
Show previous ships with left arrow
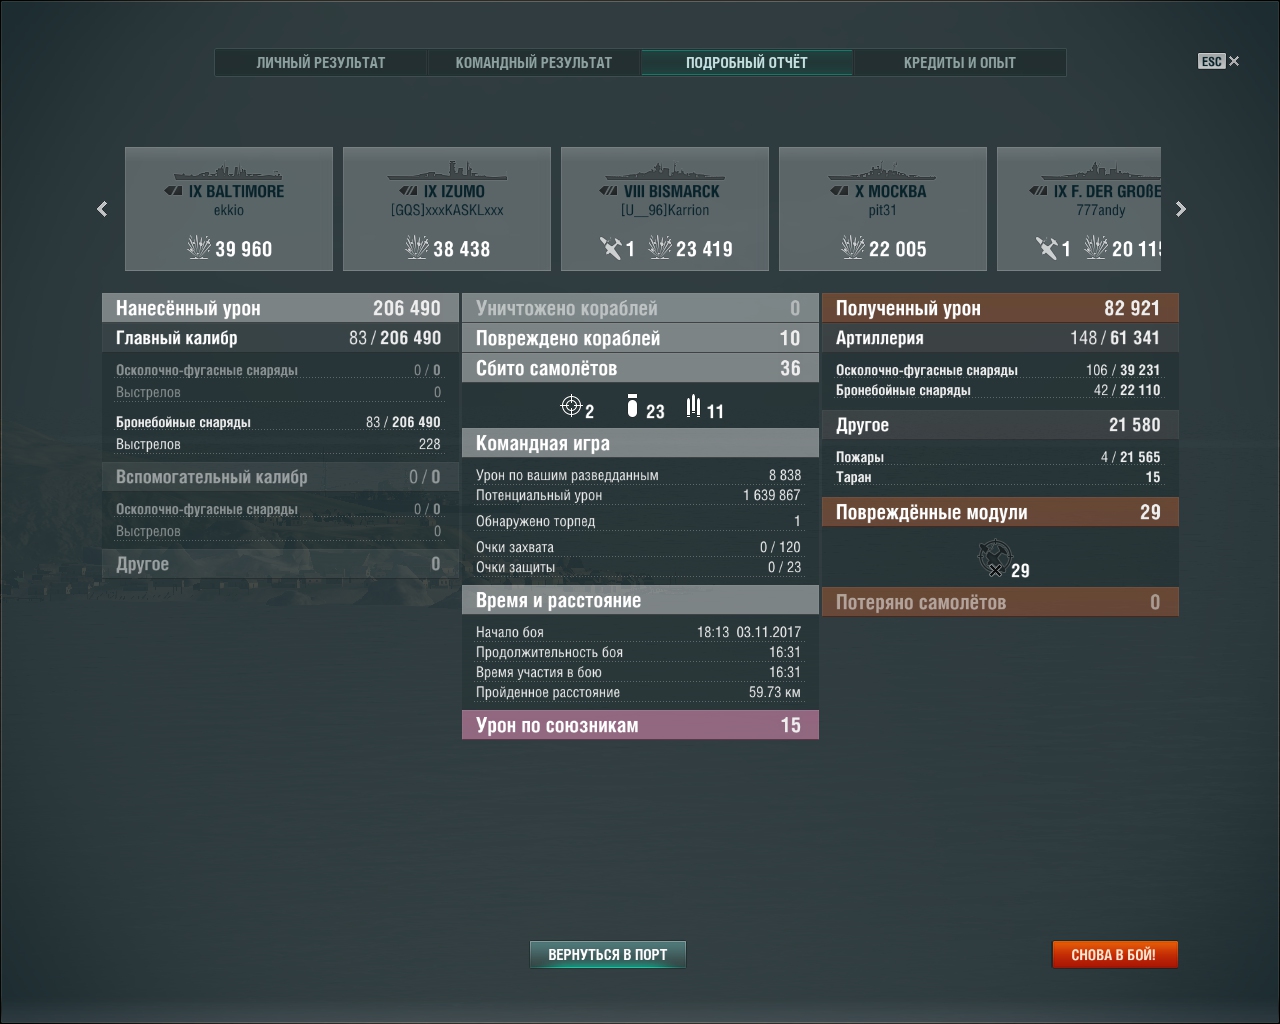pyautogui.click(x=102, y=209)
